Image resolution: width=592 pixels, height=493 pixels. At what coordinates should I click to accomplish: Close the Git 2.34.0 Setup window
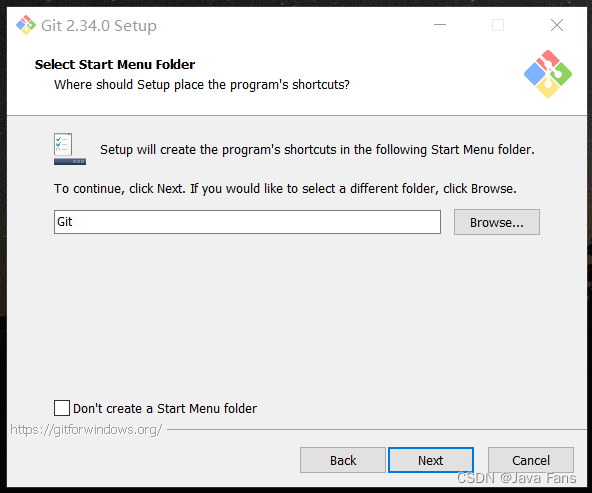click(x=557, y=25)
